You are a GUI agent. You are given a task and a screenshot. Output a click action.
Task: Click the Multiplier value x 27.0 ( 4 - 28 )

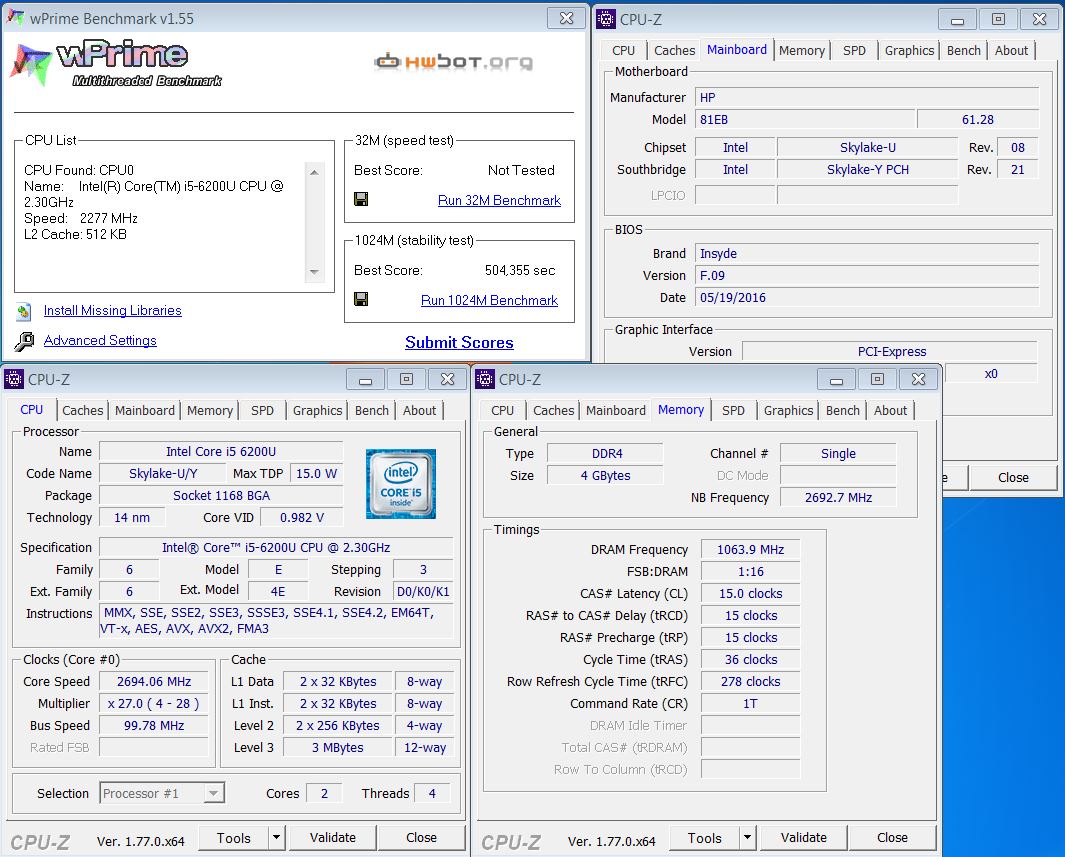tap(154, 704)
